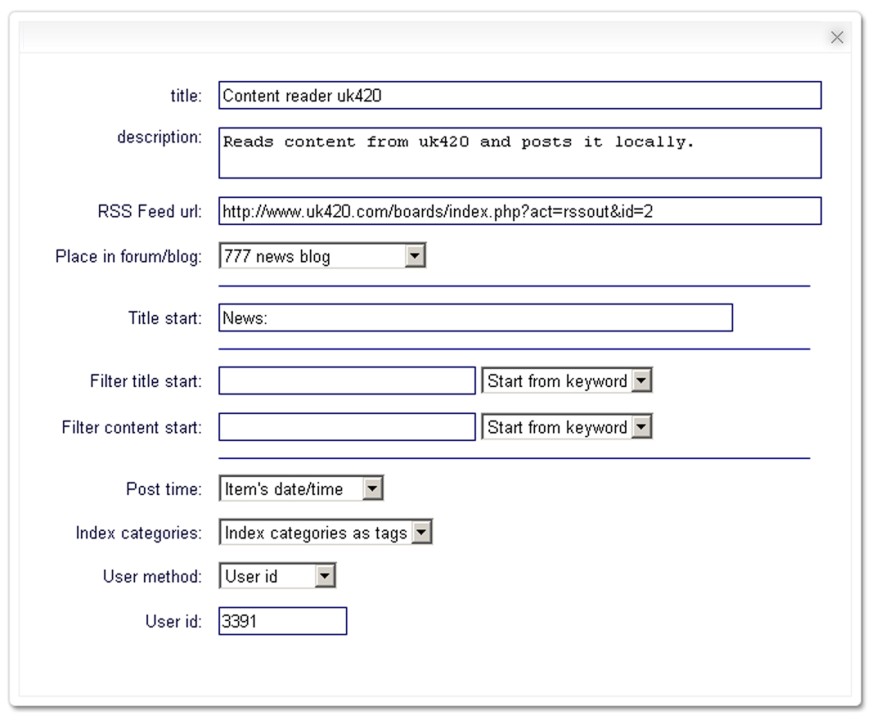
Task: Click the "Filter content start:" label
Action: (131, 427)
